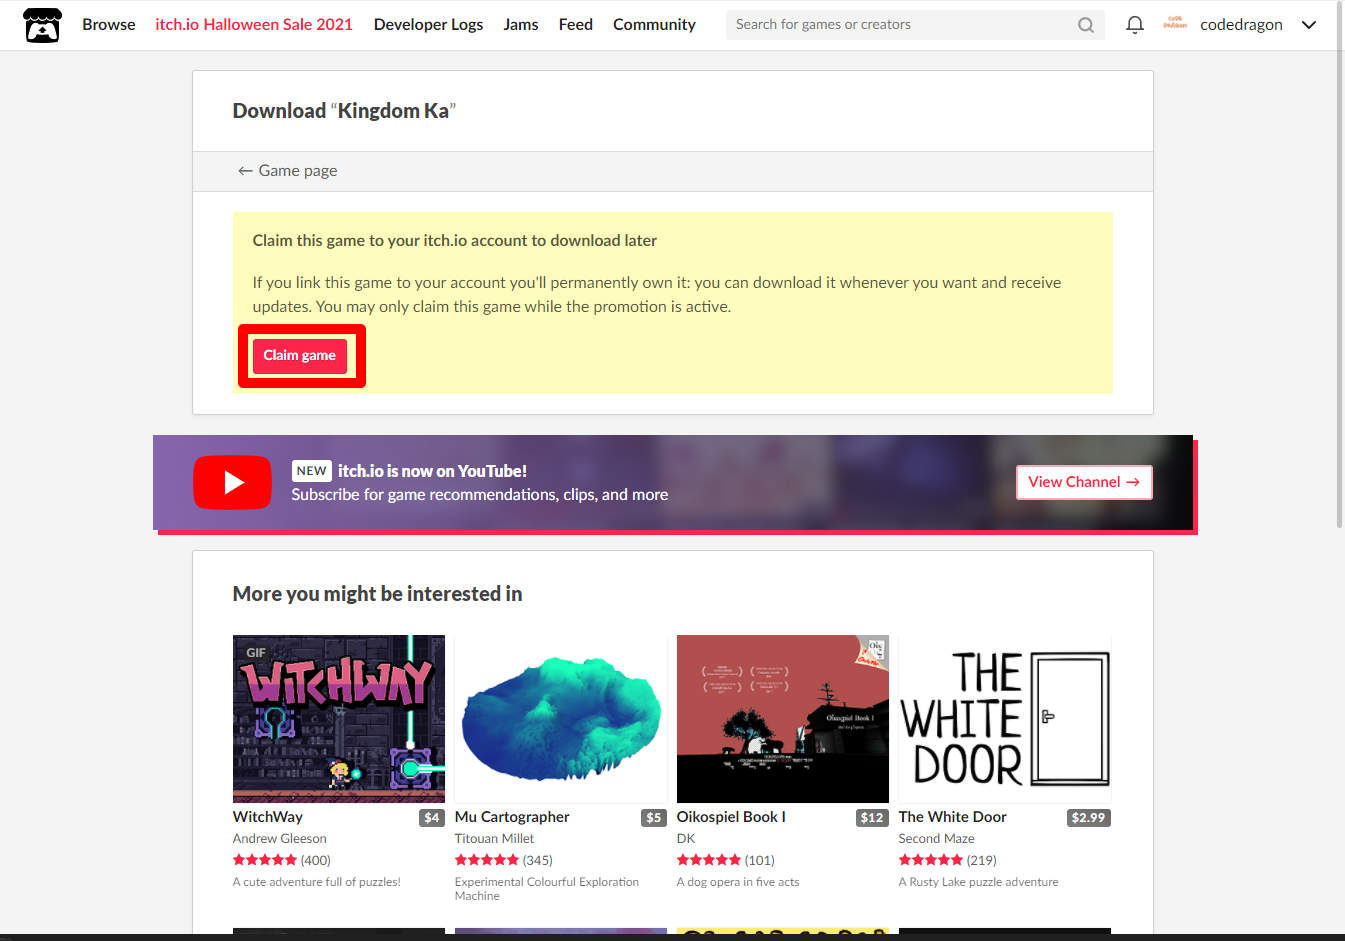Click the search magnifier icon
The image size is (1345, 941).
tap(1085, 25)
